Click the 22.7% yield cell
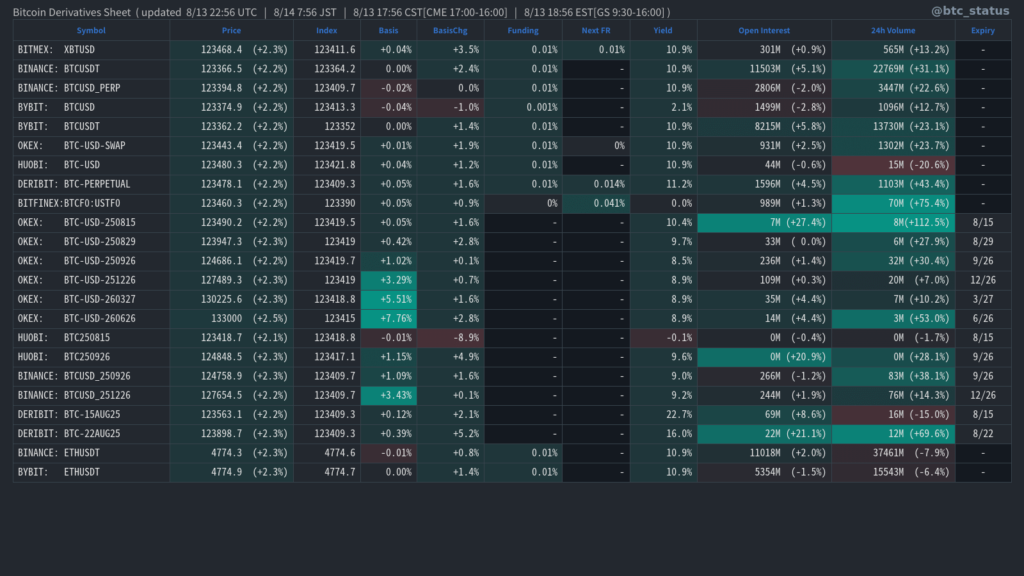 tap(664, 414)
